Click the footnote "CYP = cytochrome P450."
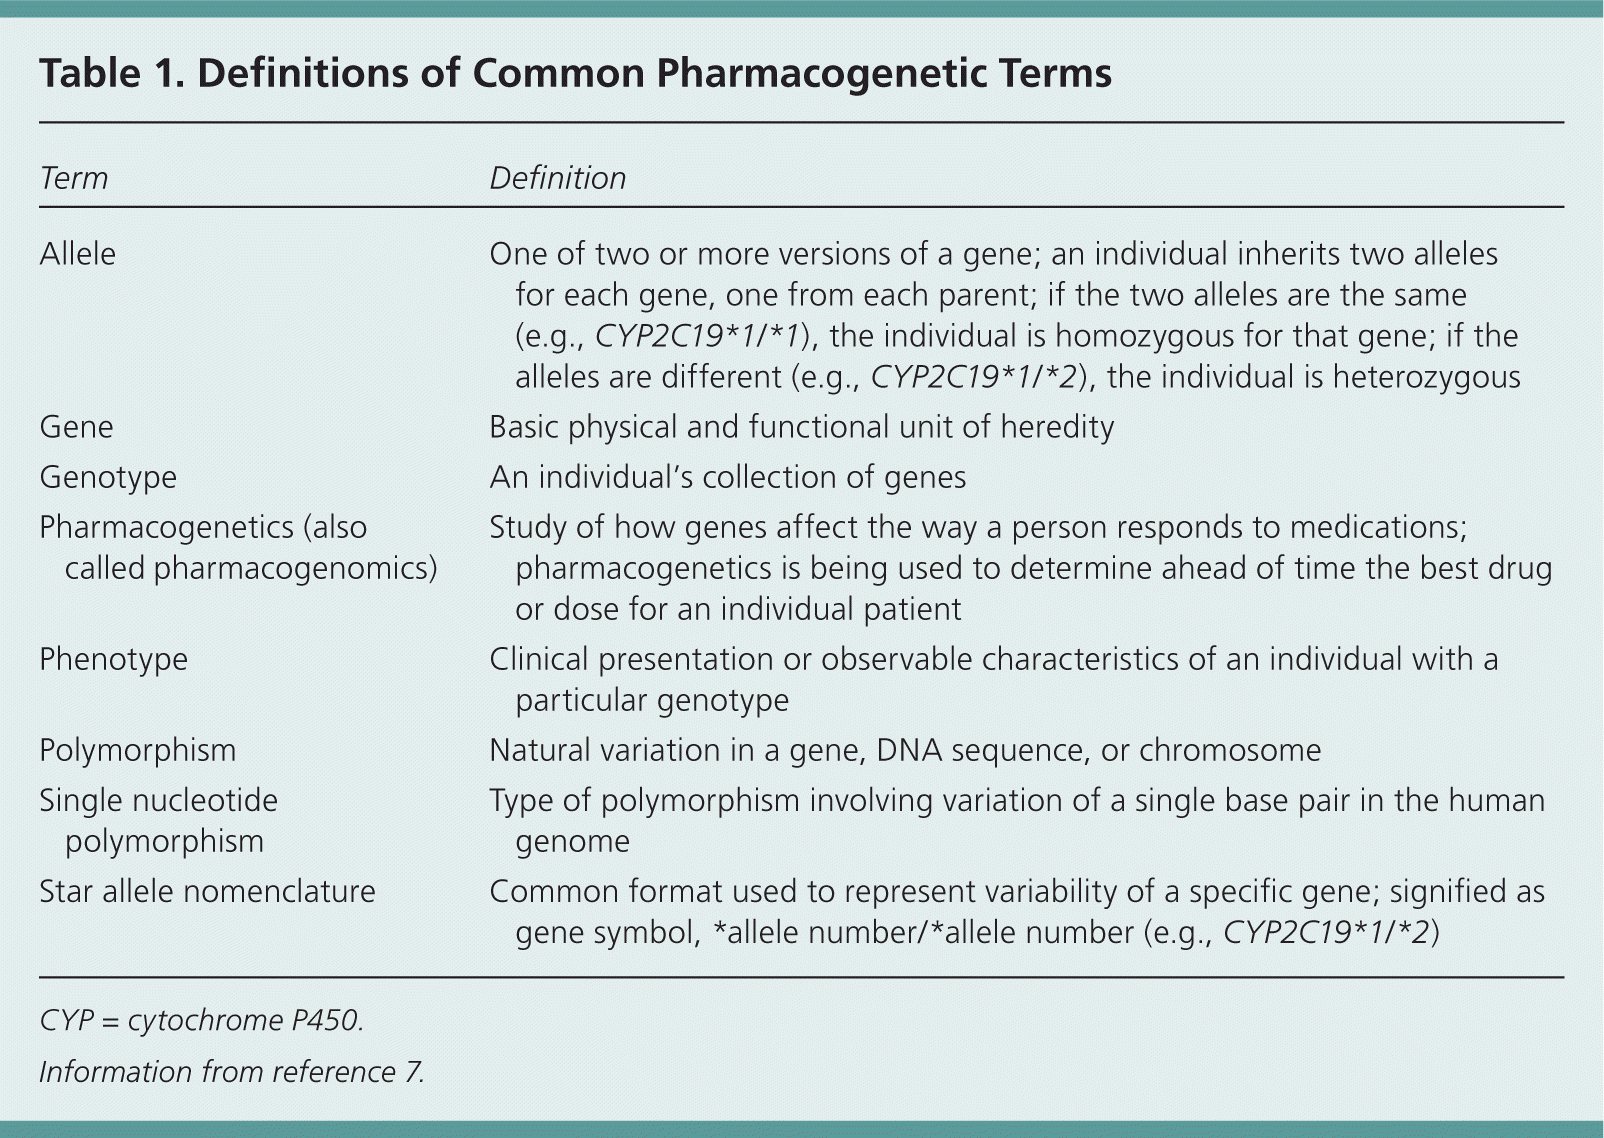 201,1020
